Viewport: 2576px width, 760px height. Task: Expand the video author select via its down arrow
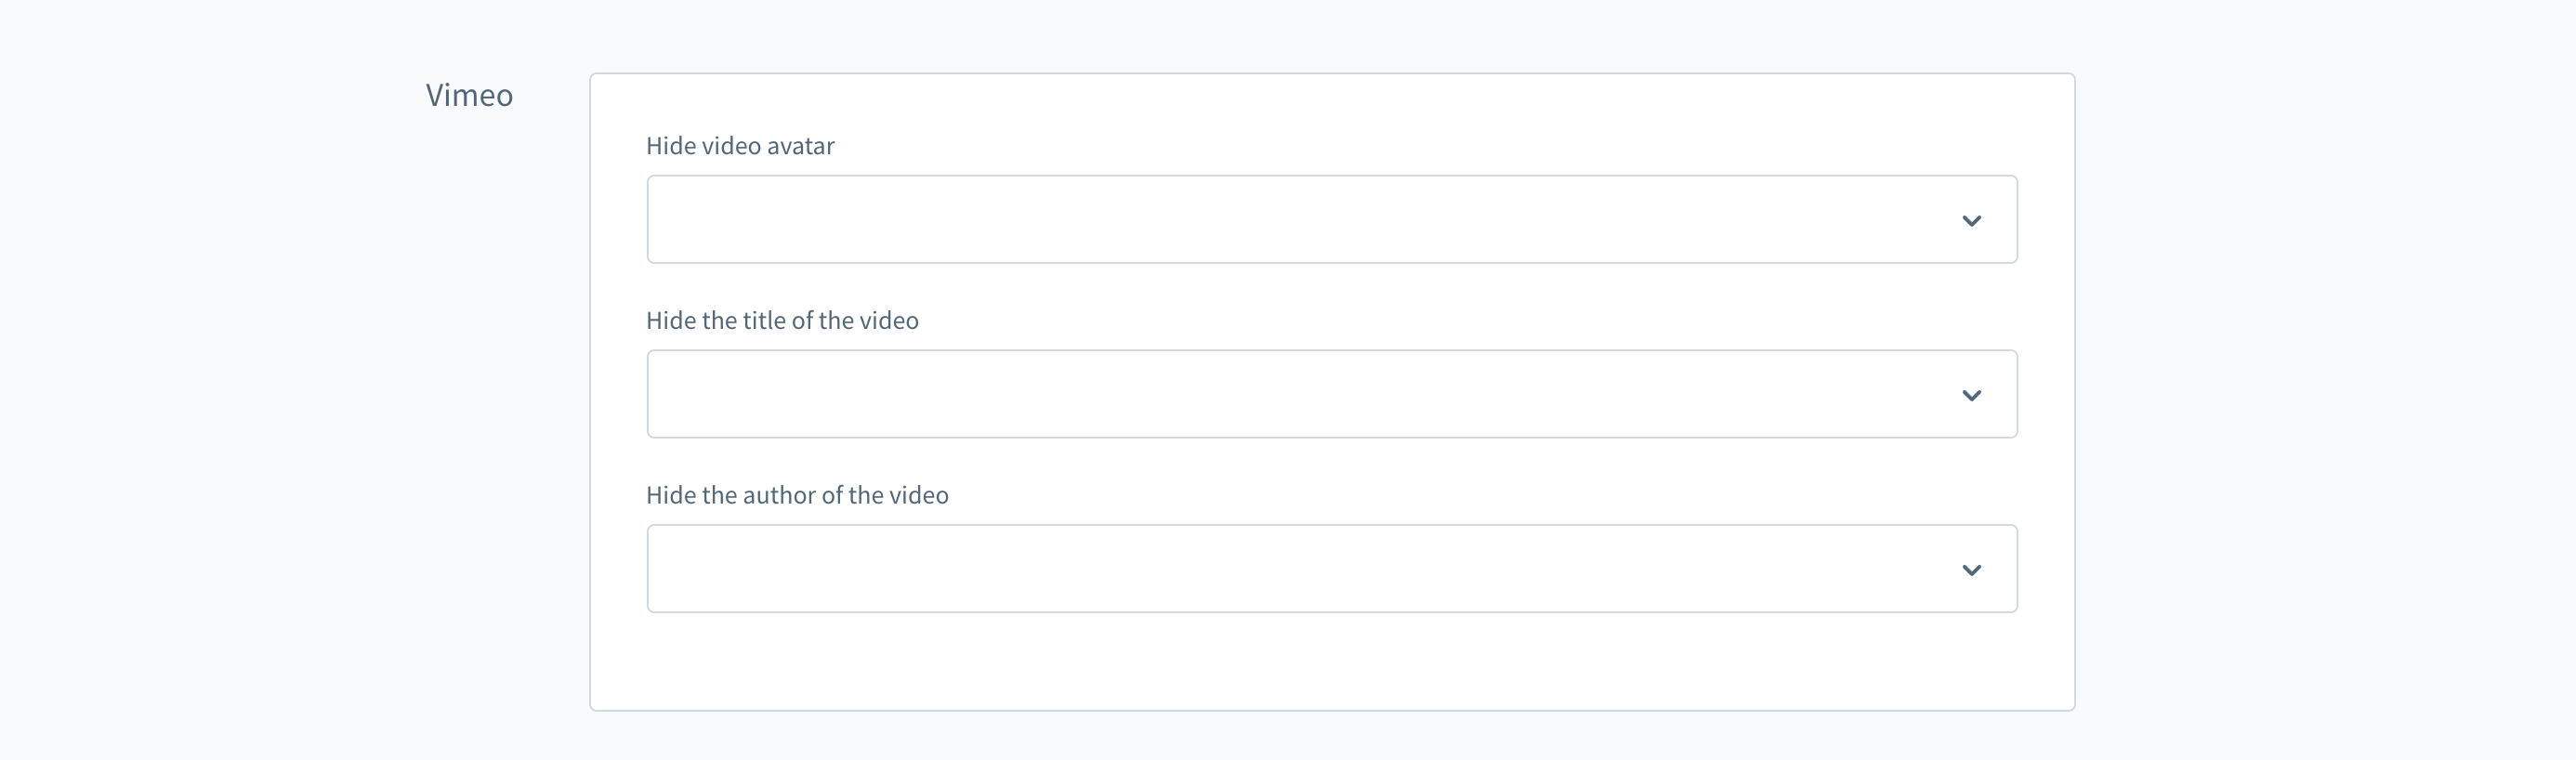[x=1971, y=570]
